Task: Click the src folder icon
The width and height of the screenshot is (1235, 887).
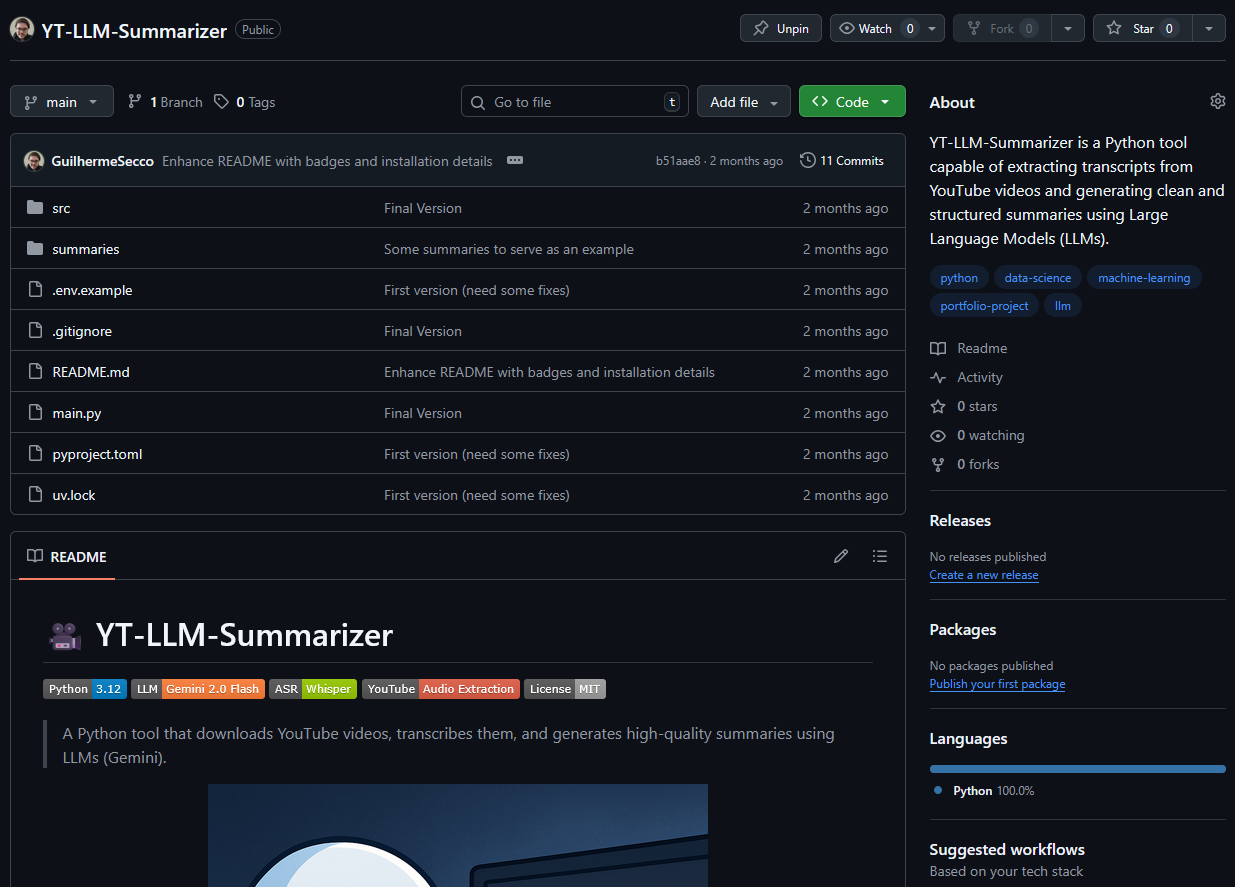Action: point(35,208)
